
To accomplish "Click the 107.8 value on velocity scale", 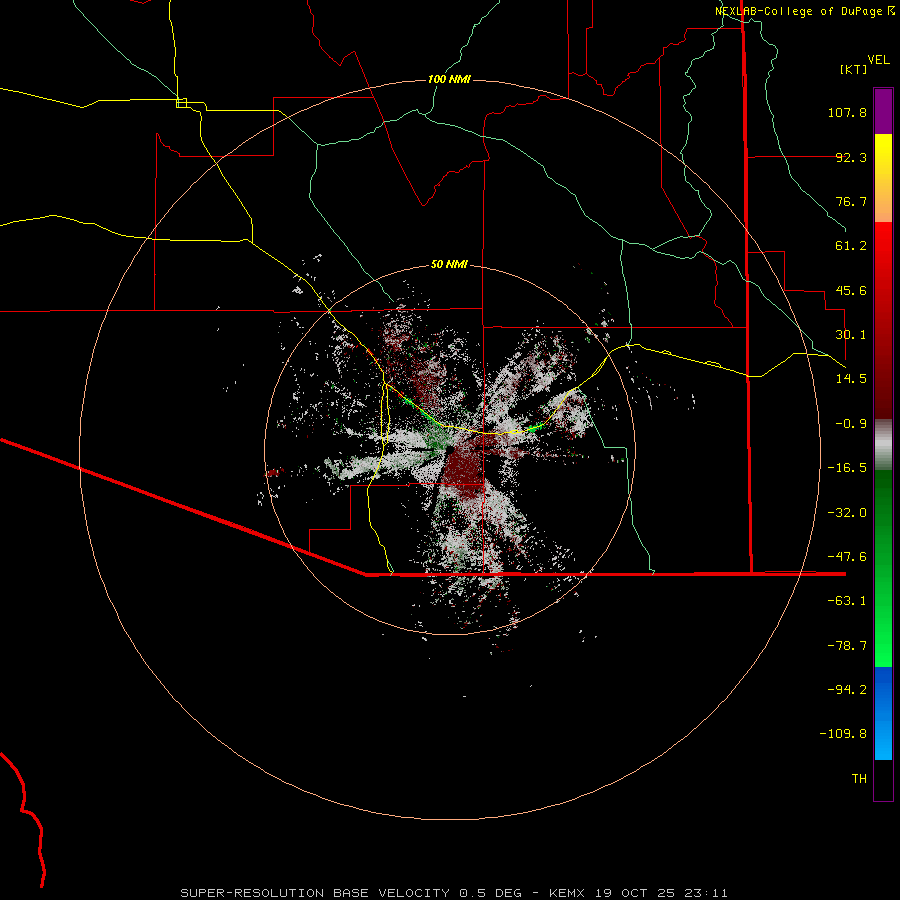I will click(847, 112).
